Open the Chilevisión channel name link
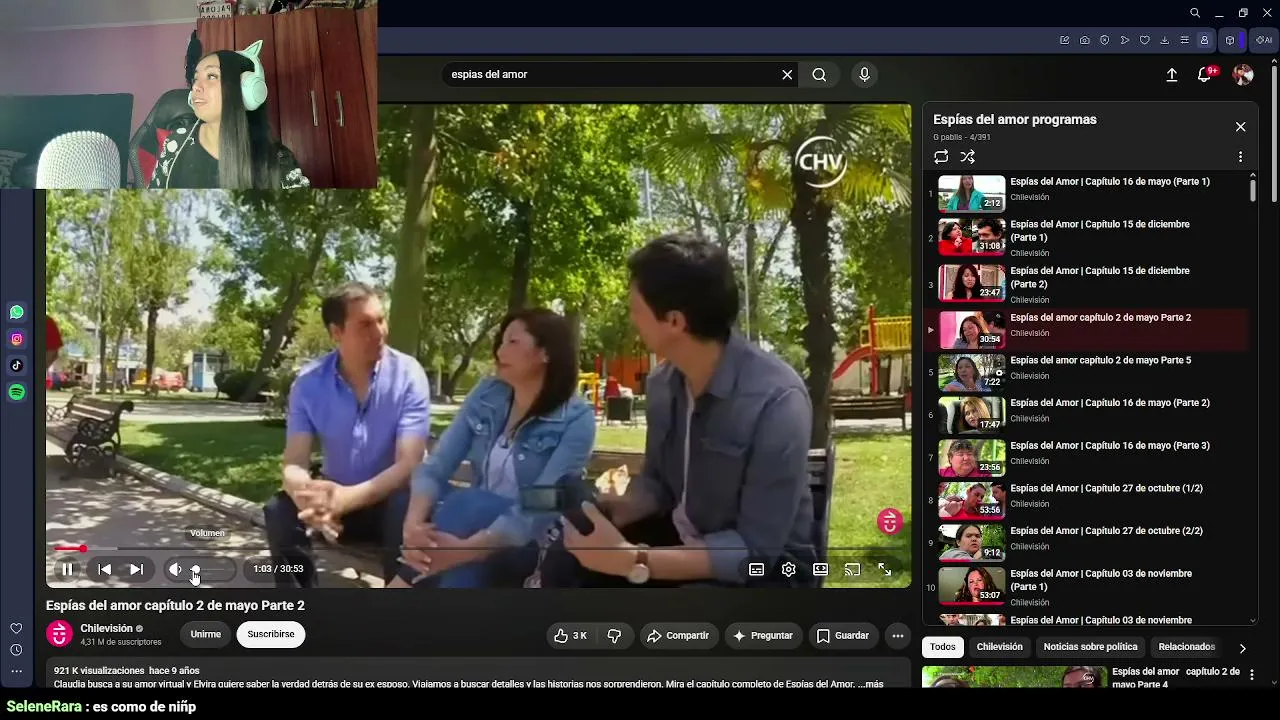 point(107,628)
